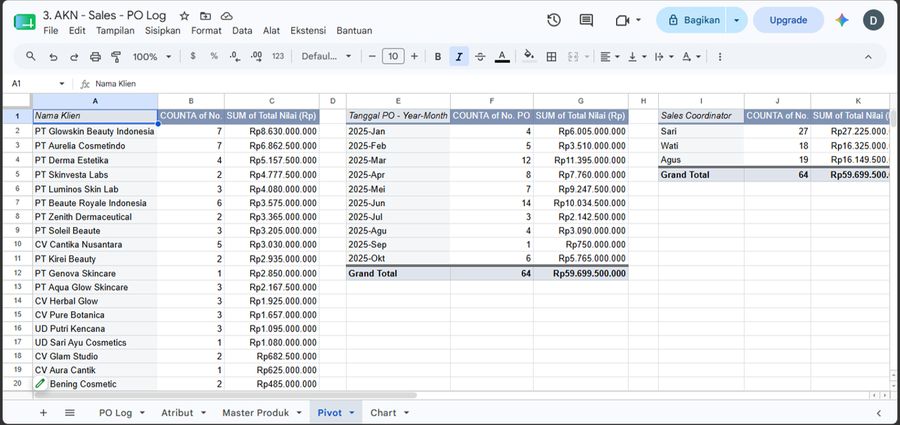This screenshot has height=425, width=900.
Task: Open vertical align dropdown
Action: 637,56
